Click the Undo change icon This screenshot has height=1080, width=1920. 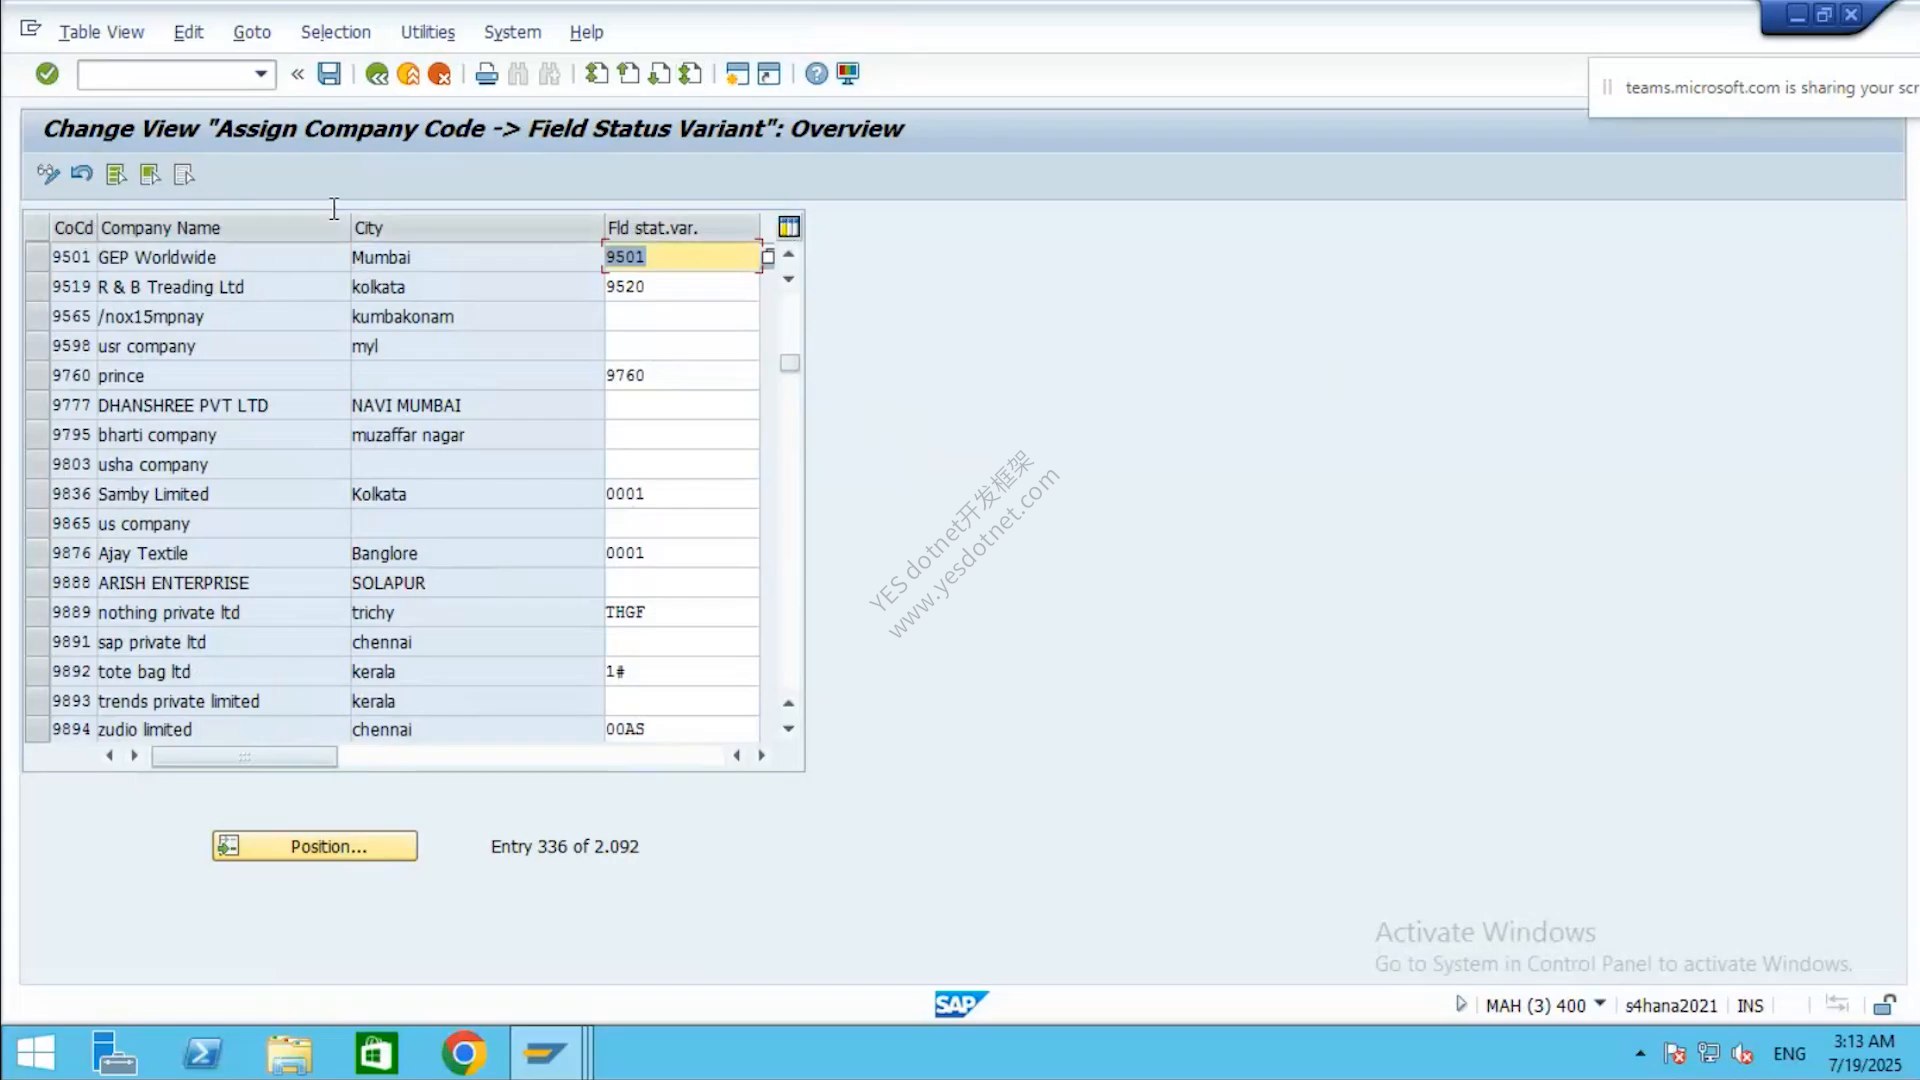click(82, 174)
